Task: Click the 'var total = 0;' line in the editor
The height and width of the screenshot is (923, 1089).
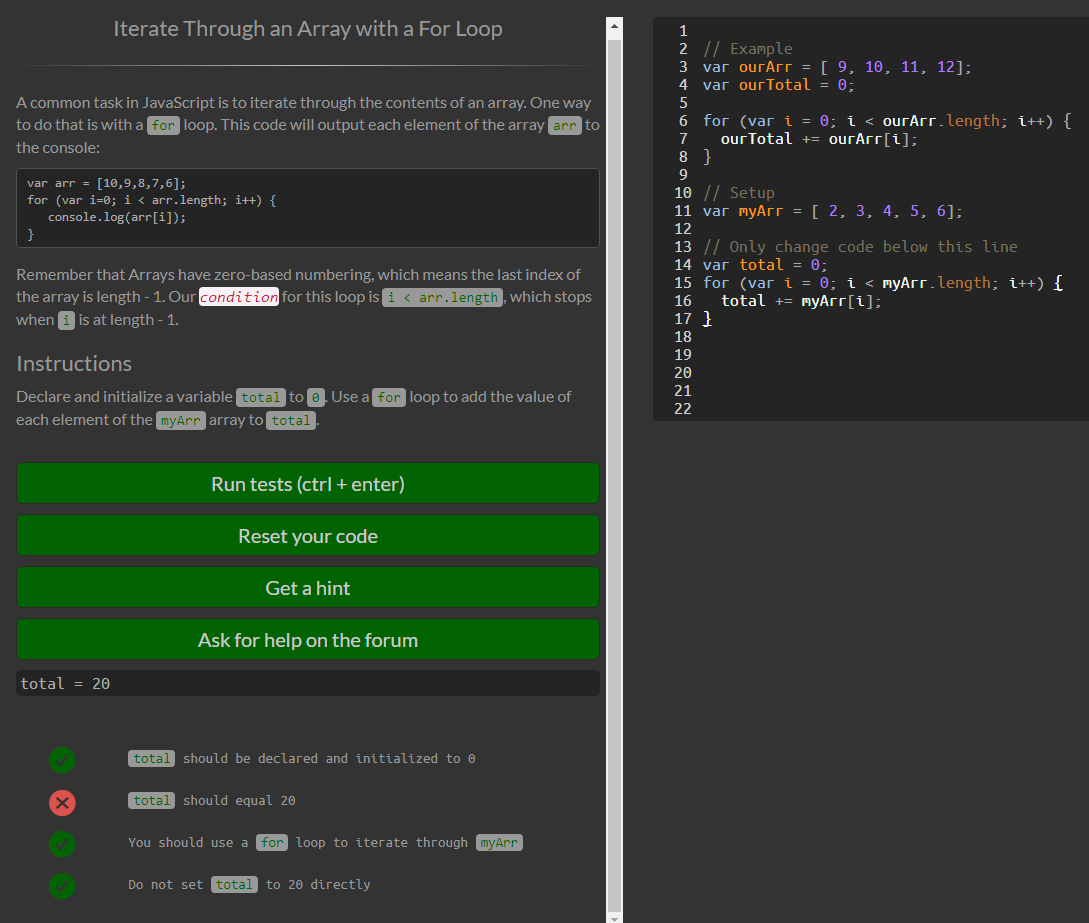Action: [765, 265]
